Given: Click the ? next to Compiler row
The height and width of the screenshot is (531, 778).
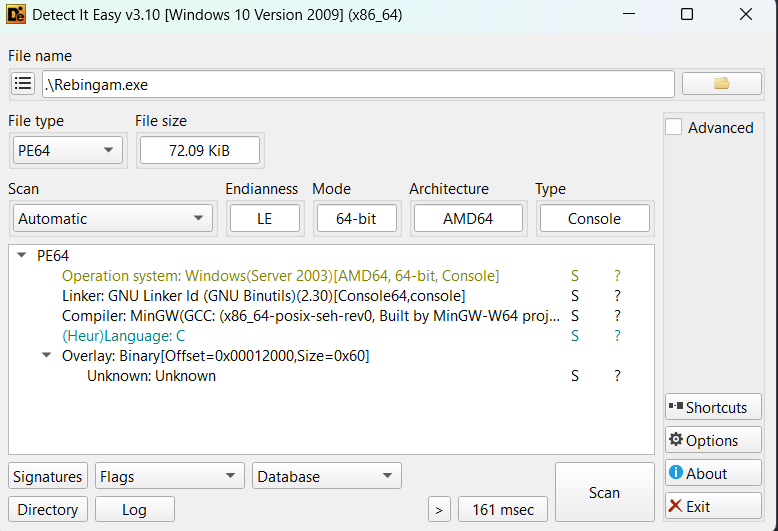Looking at the screenshot, I should click(x=617, y=316).
